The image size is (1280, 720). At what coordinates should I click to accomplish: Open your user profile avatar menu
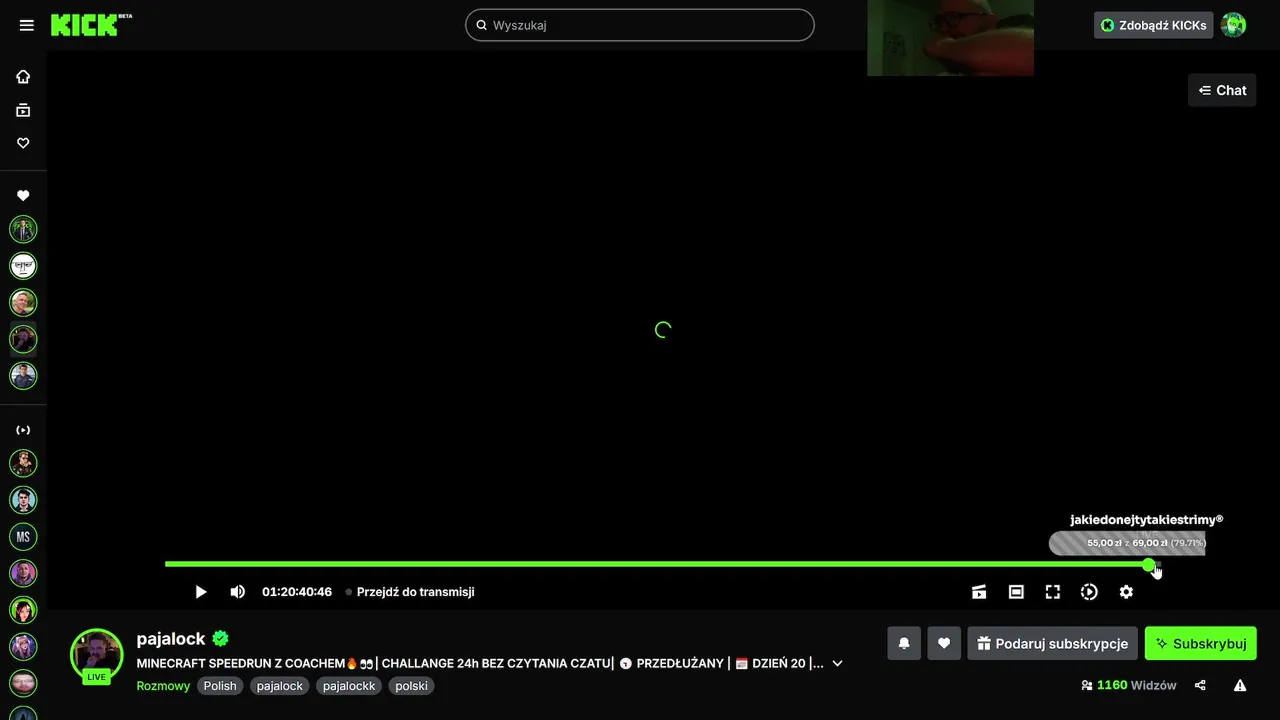(x=1234, y=25)
